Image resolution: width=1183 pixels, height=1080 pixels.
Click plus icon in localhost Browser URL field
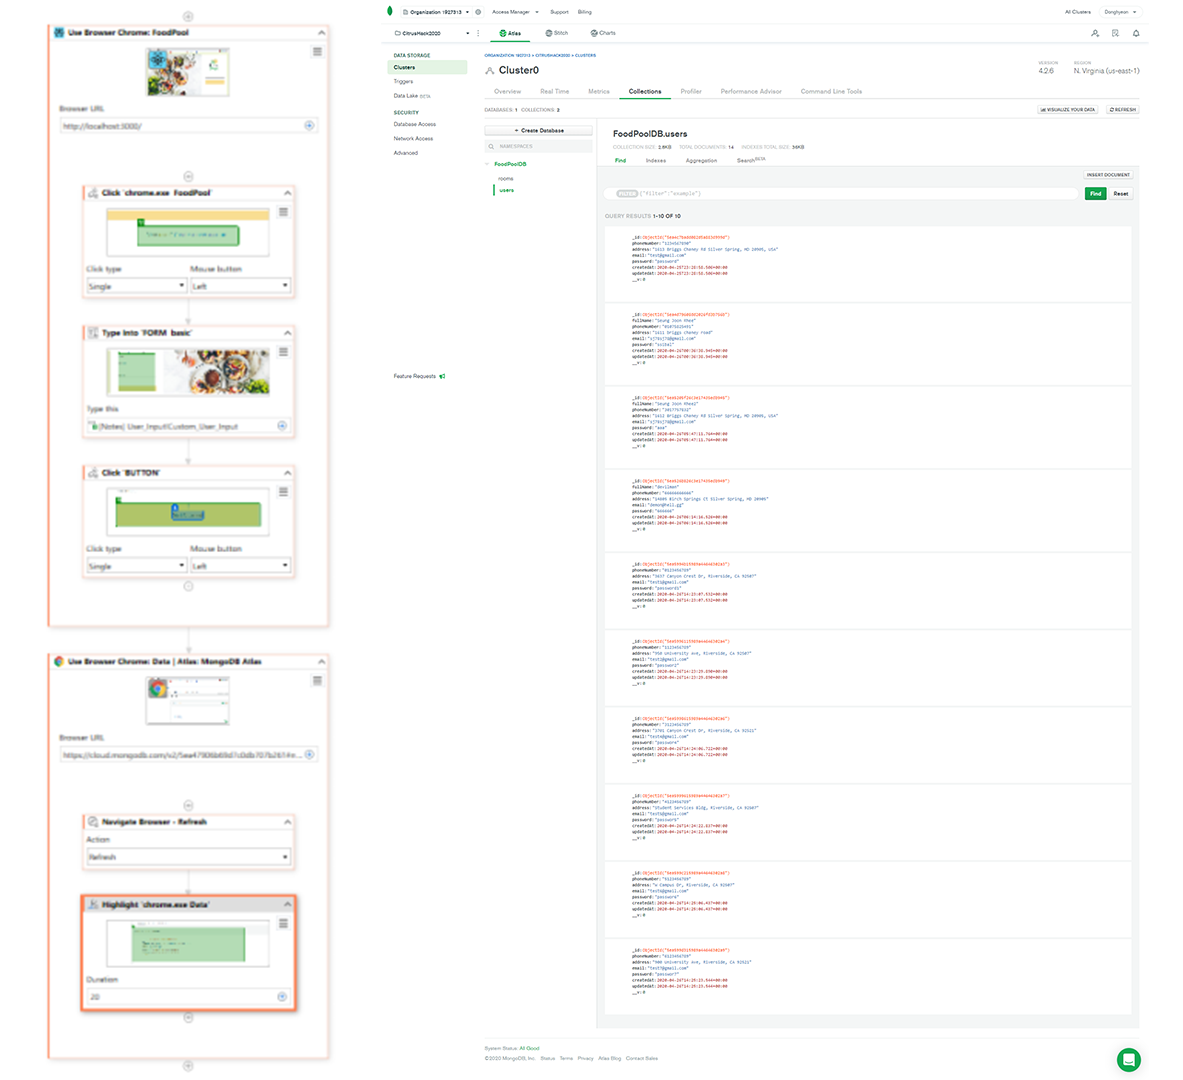tap(309, 125)
